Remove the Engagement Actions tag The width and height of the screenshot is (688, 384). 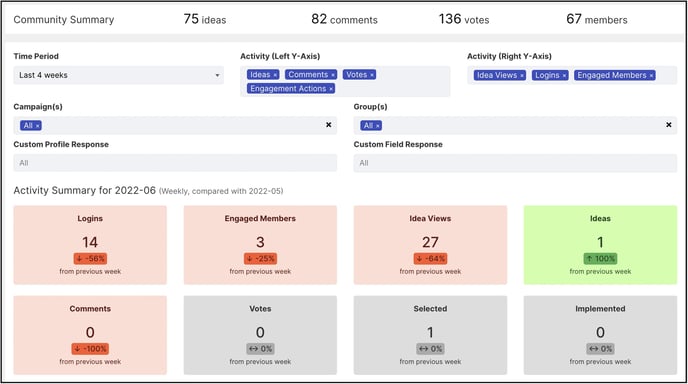331,89
